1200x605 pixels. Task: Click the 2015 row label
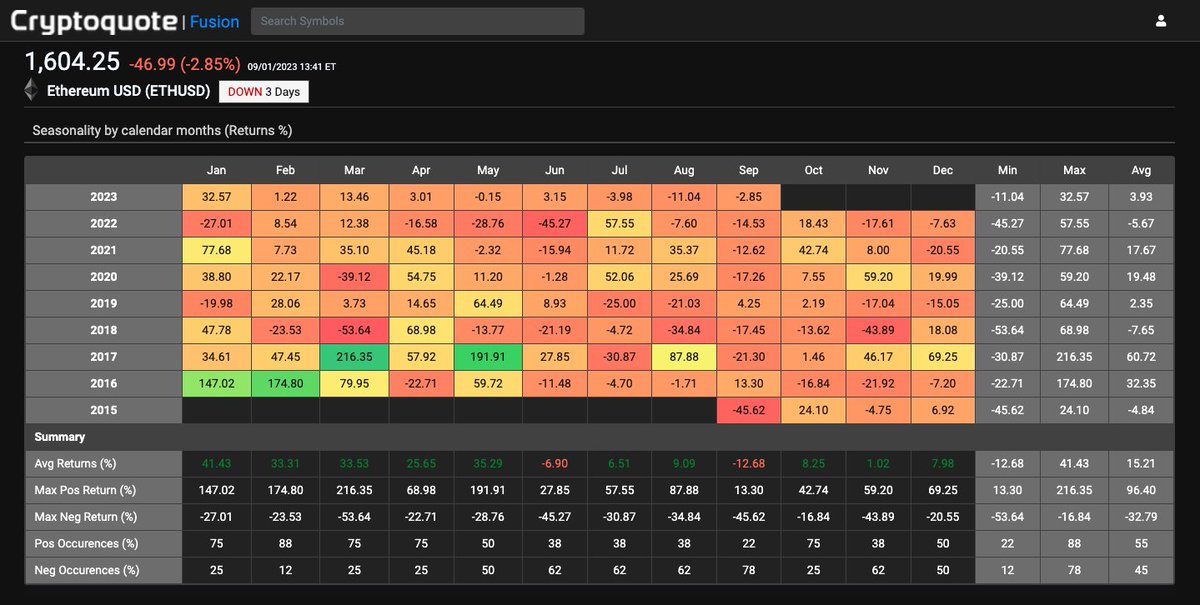tap(103, 410)
